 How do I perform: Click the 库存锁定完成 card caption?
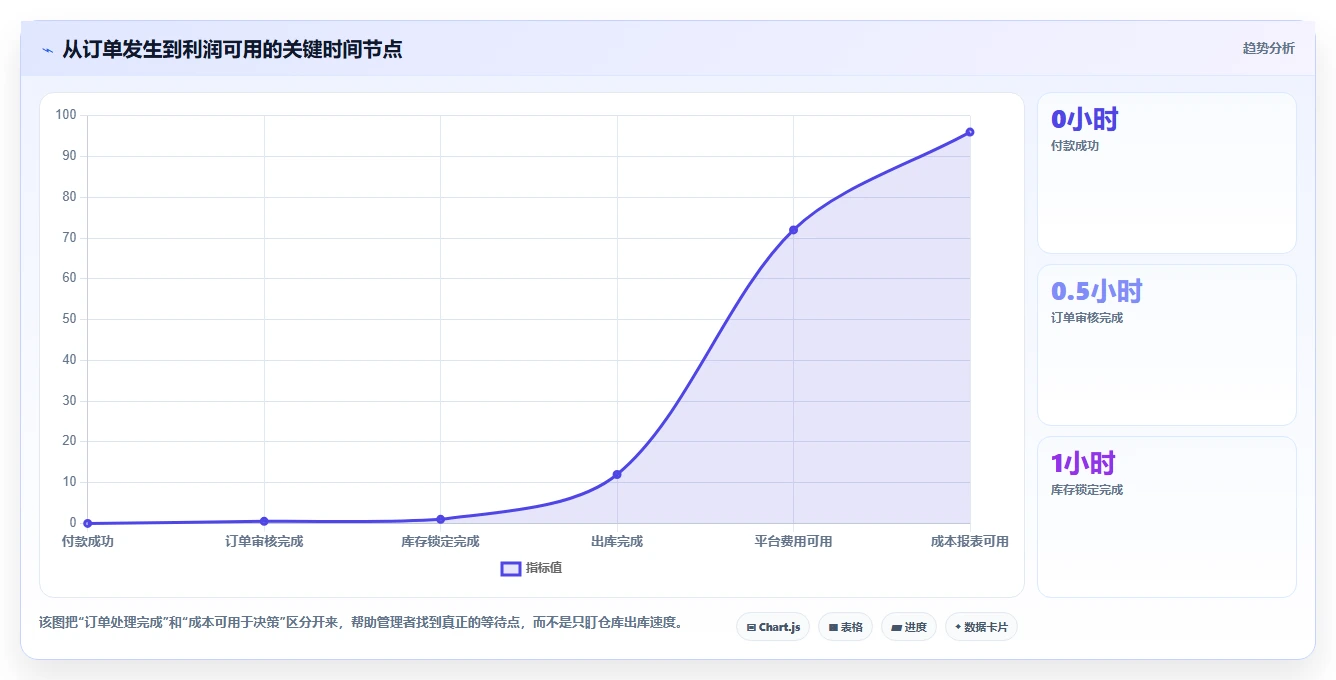[1087, 490]
